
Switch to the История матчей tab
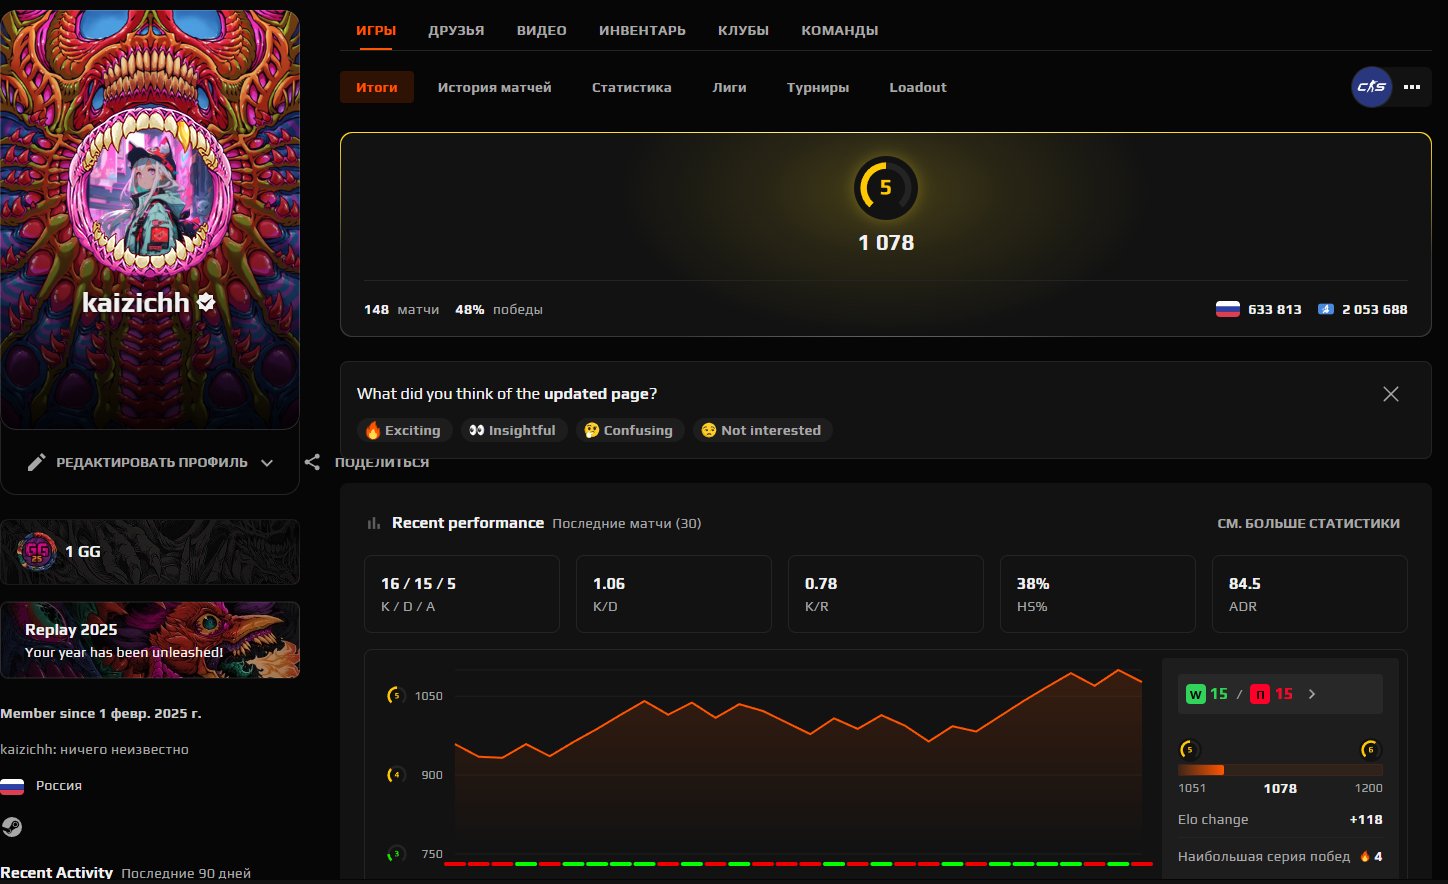[x=494, y=87]
